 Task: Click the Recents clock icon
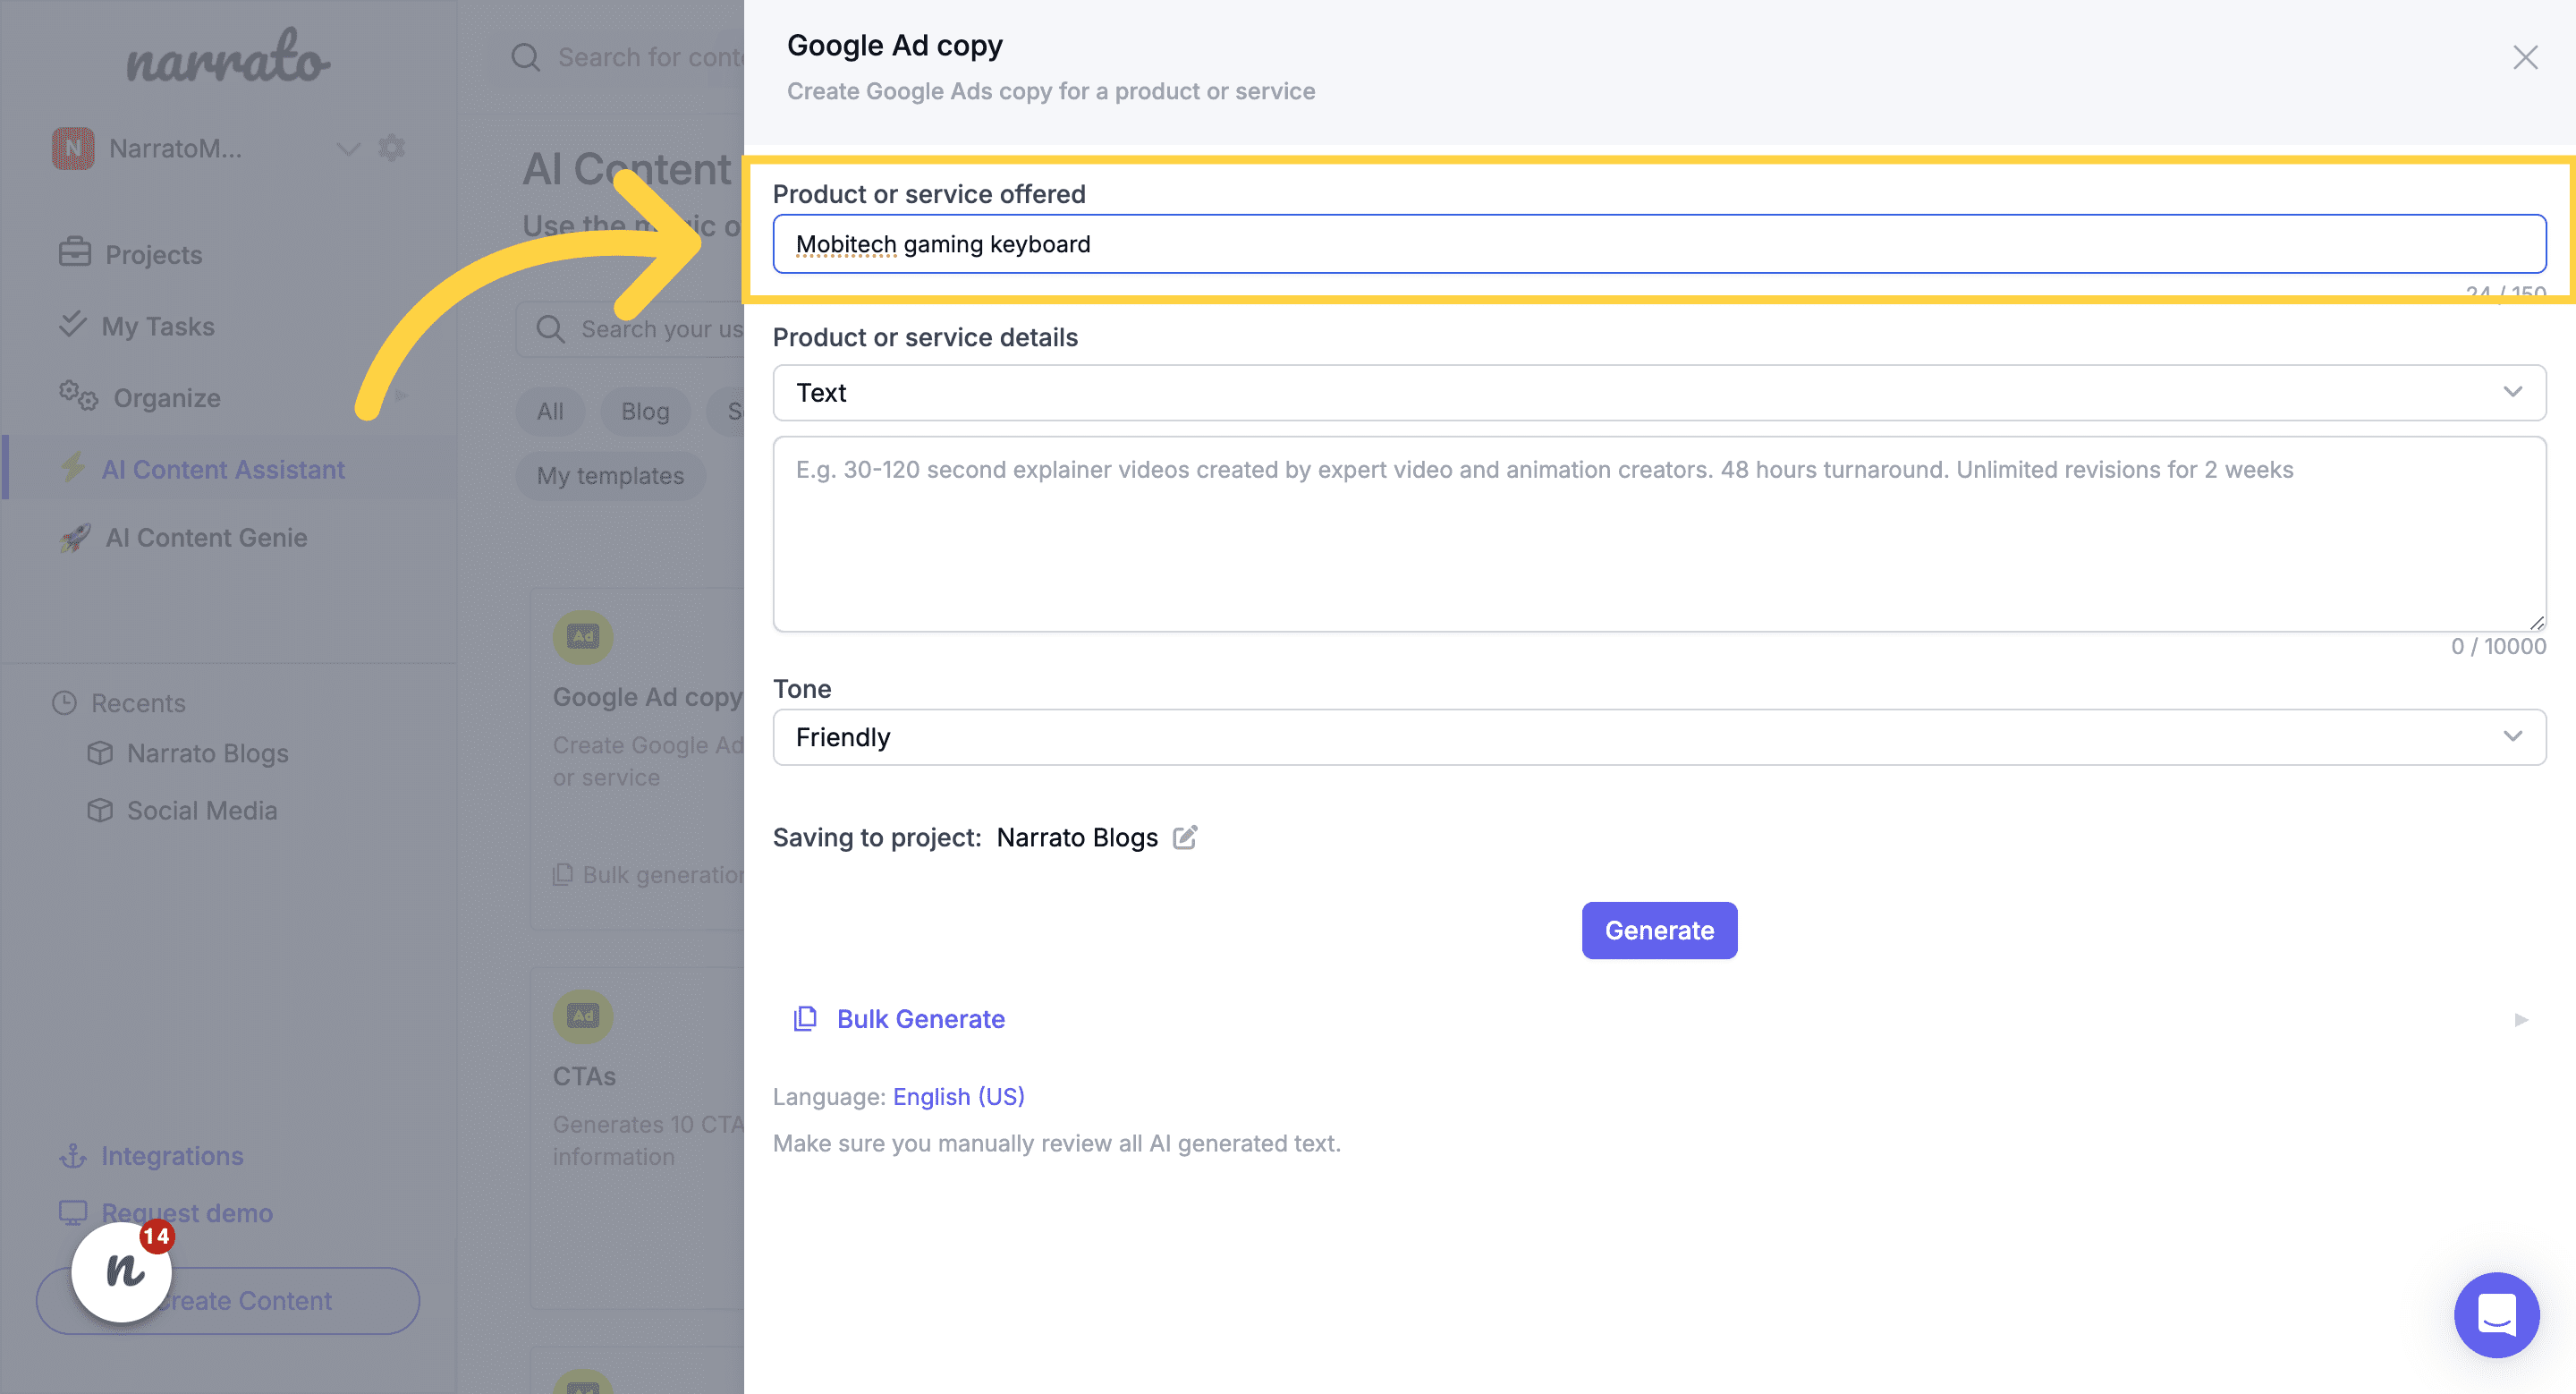click(x=64, y=702)
